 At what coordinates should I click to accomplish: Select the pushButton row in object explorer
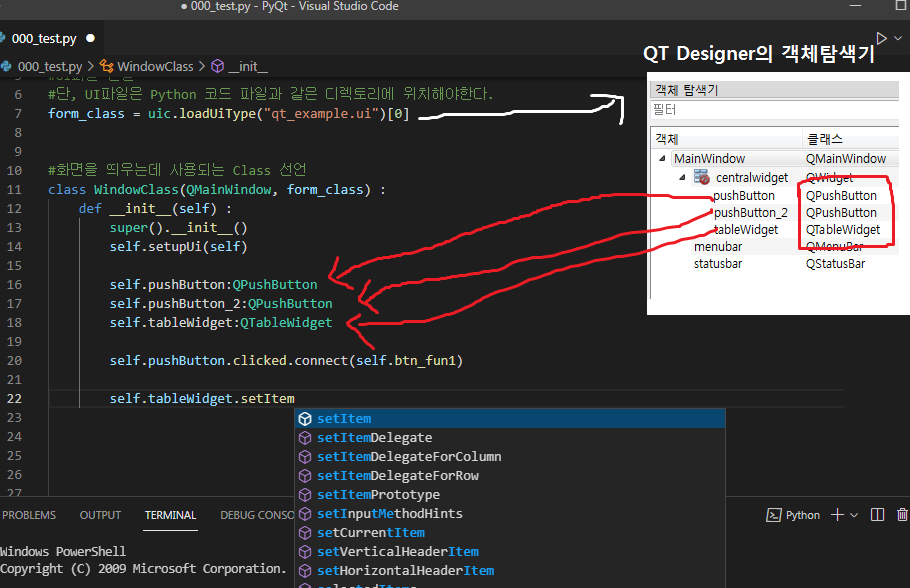743,196
